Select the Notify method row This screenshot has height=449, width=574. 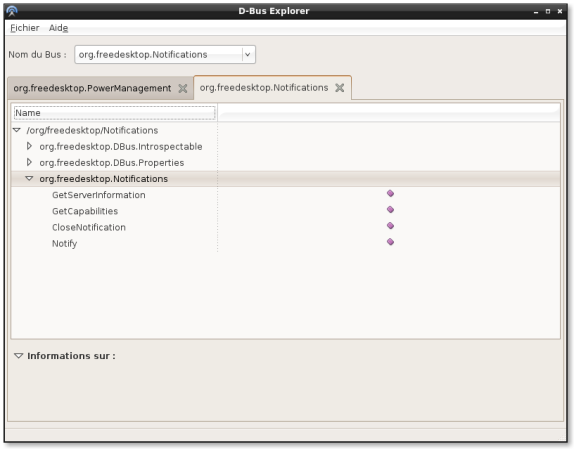pos(286,243)
